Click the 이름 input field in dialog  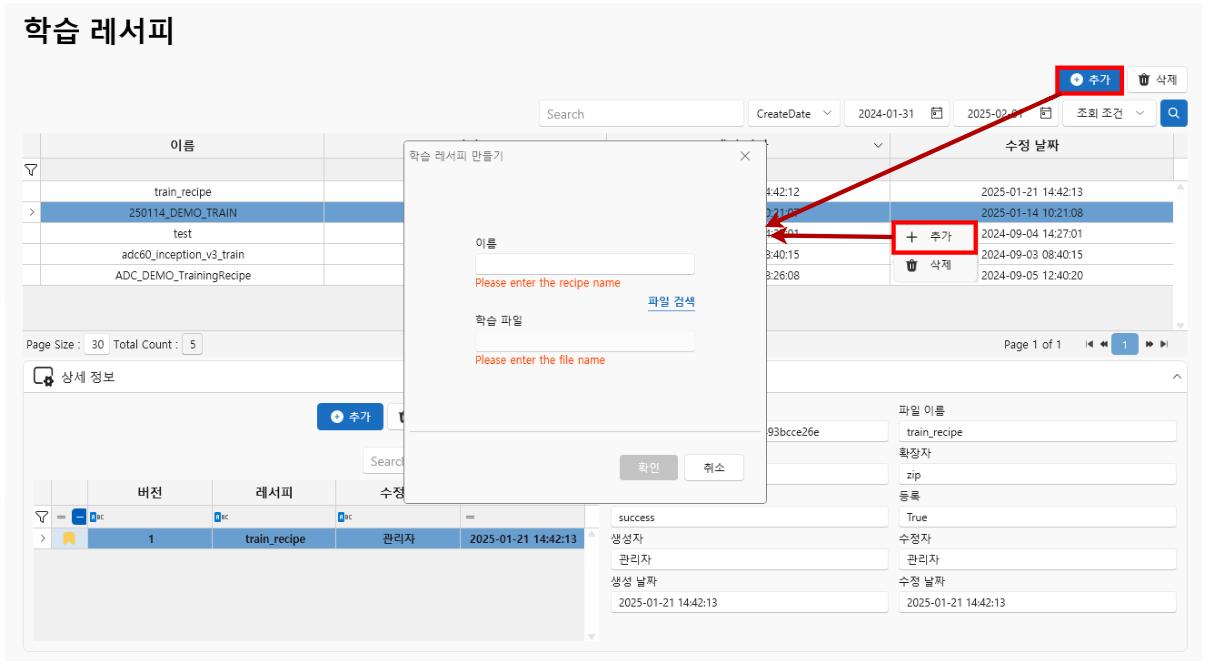(584, 264)
